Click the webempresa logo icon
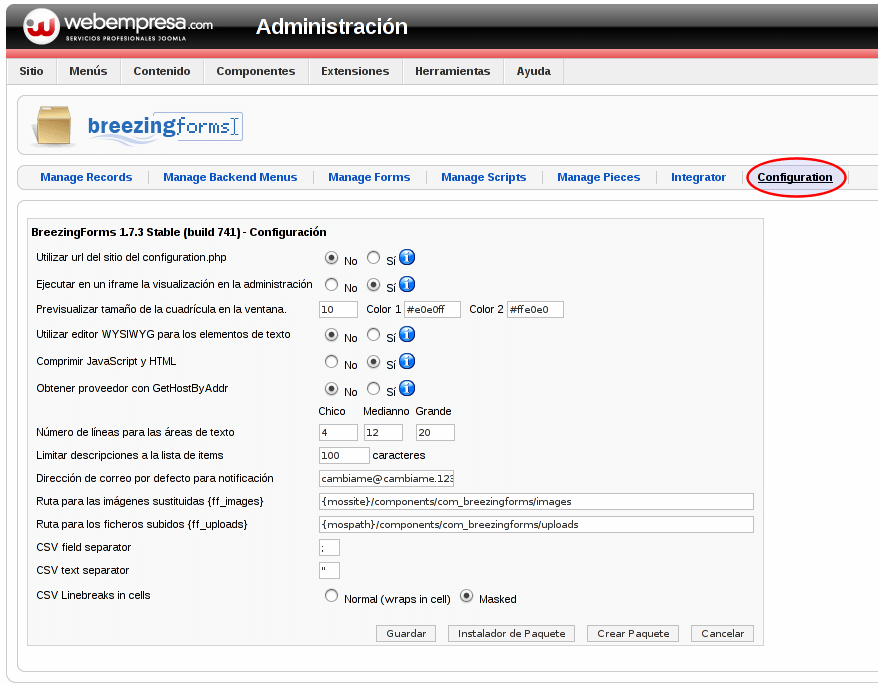This screenshot has width=878, height=685. [41, 26]
